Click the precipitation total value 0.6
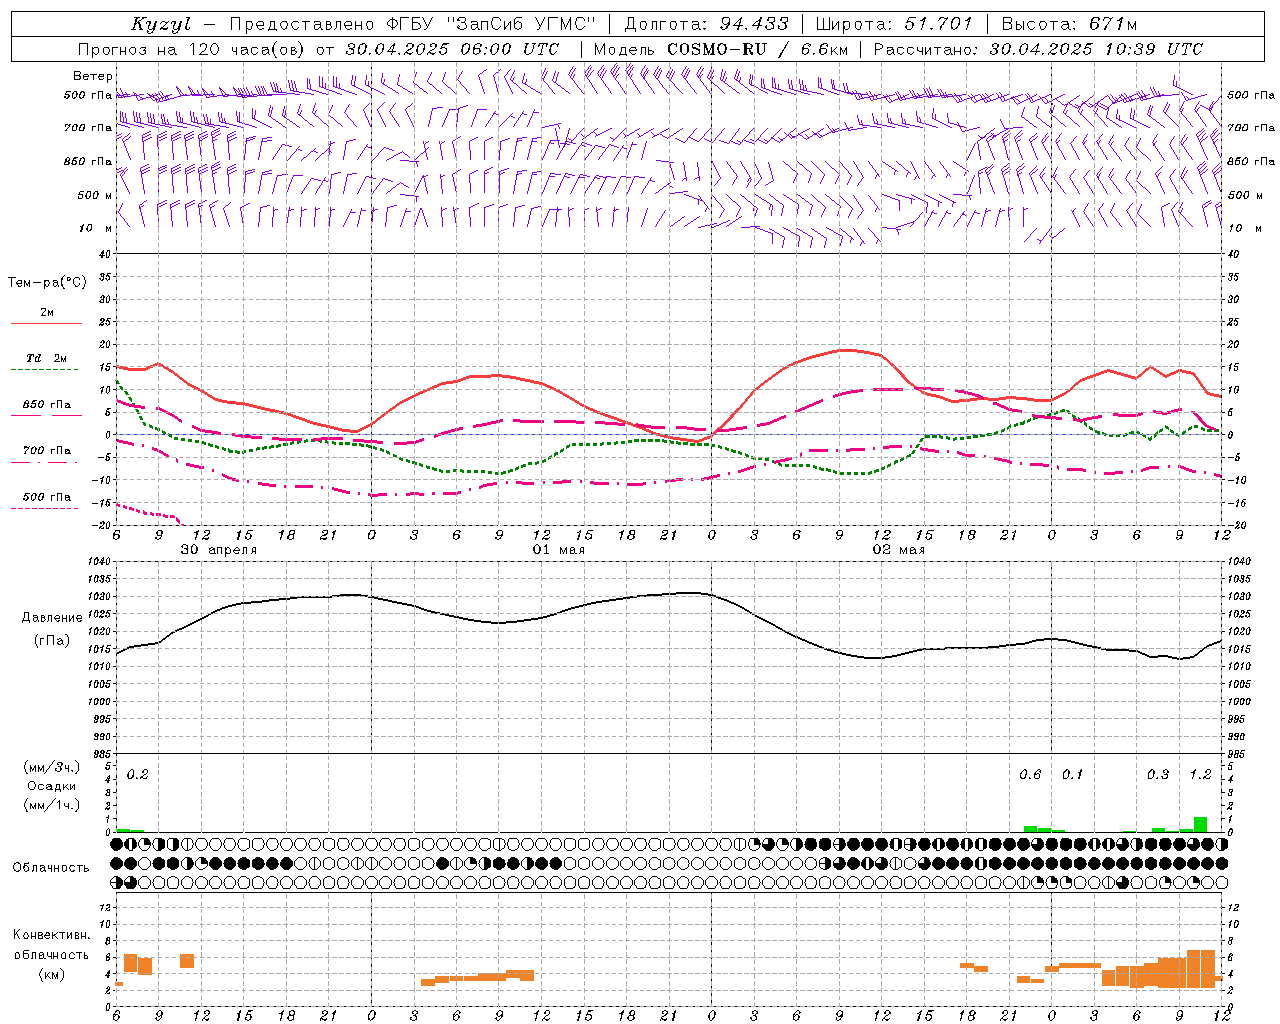This screenshot has height=1024, width=1280. click(1030, 775)
